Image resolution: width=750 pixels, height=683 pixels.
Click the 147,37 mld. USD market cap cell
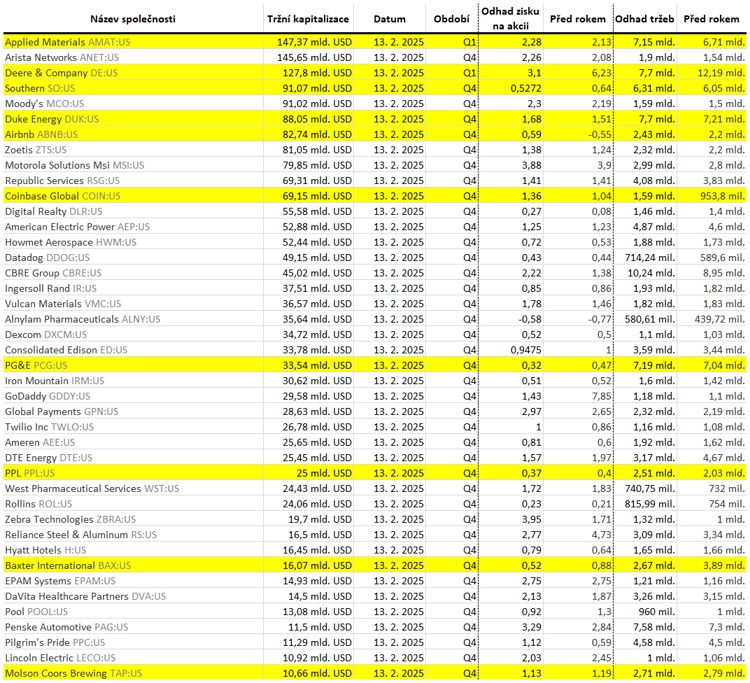click(x=314, y=42)
